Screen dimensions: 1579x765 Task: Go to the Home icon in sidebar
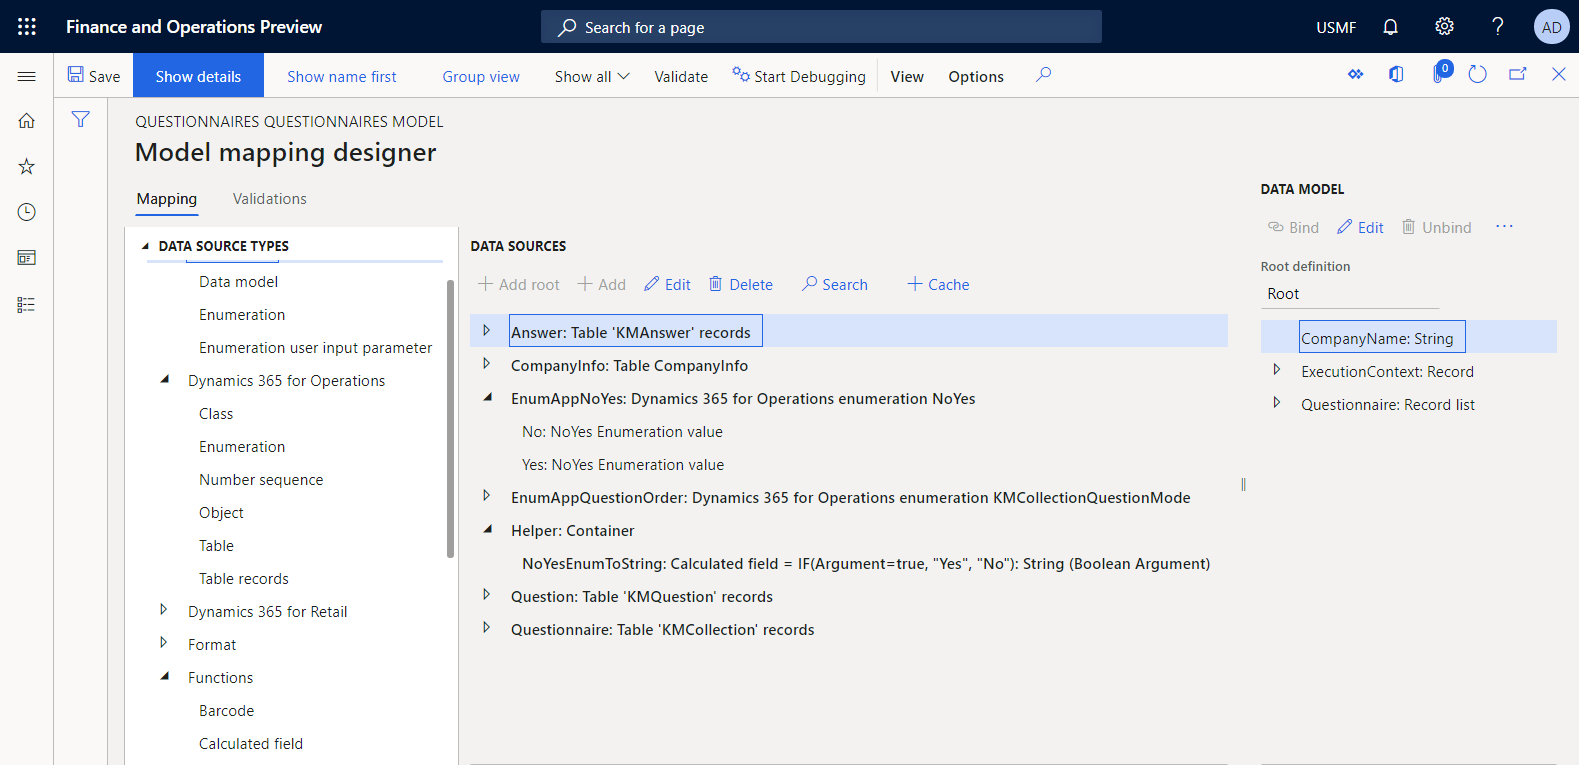[x=27, y=121]
